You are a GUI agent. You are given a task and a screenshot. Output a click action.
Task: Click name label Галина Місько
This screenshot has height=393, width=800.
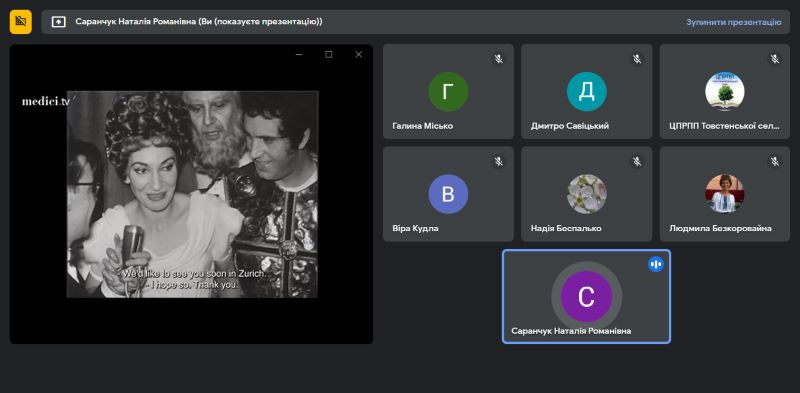[x=422, y=126]
